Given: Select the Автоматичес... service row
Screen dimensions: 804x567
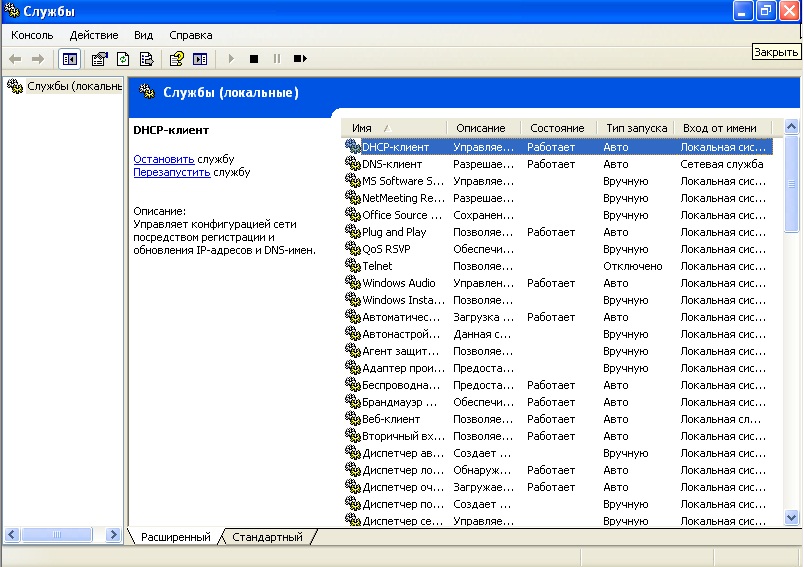Looking at the screenshot, I should 557,317.
